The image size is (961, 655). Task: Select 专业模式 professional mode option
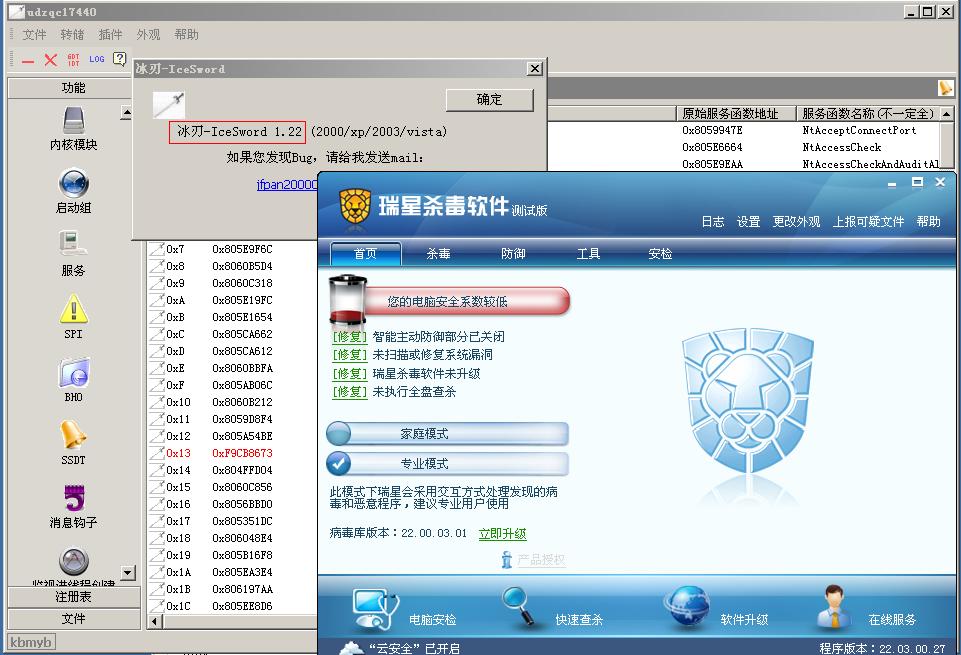pyautogui.click(x=447, y=464)
